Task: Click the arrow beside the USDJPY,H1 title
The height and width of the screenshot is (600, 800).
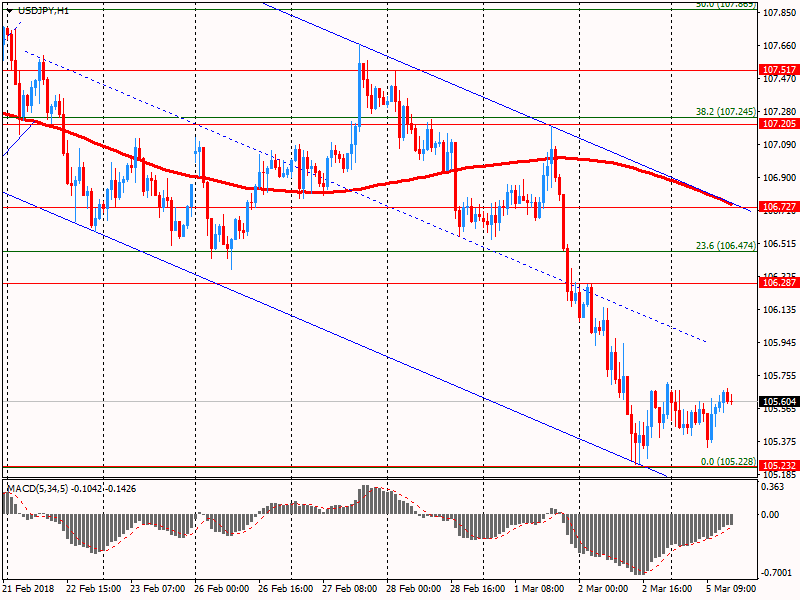Action: tap(9, 10)
